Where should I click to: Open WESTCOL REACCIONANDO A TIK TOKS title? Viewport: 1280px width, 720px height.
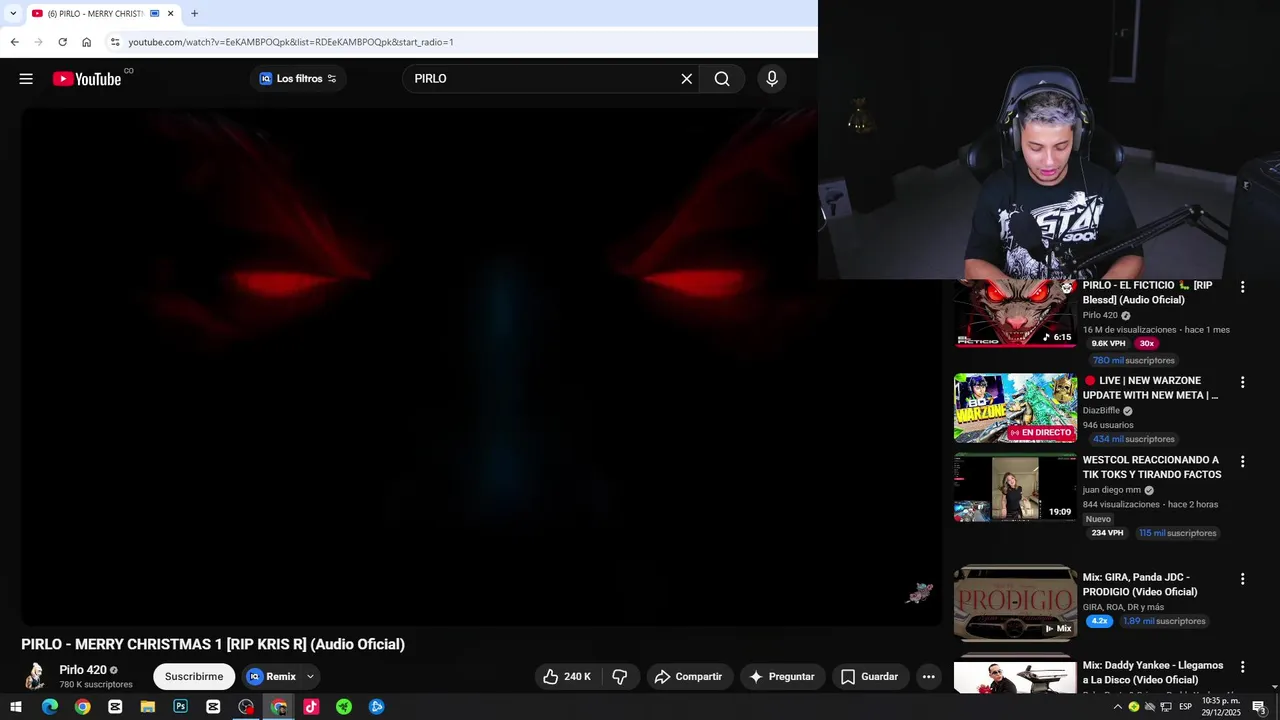1152,467
